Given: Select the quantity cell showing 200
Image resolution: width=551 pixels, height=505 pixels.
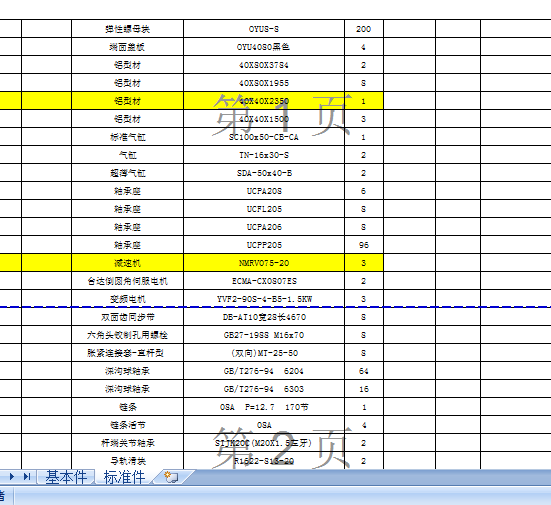Looking at the screenshot, I should coord(364,29).
